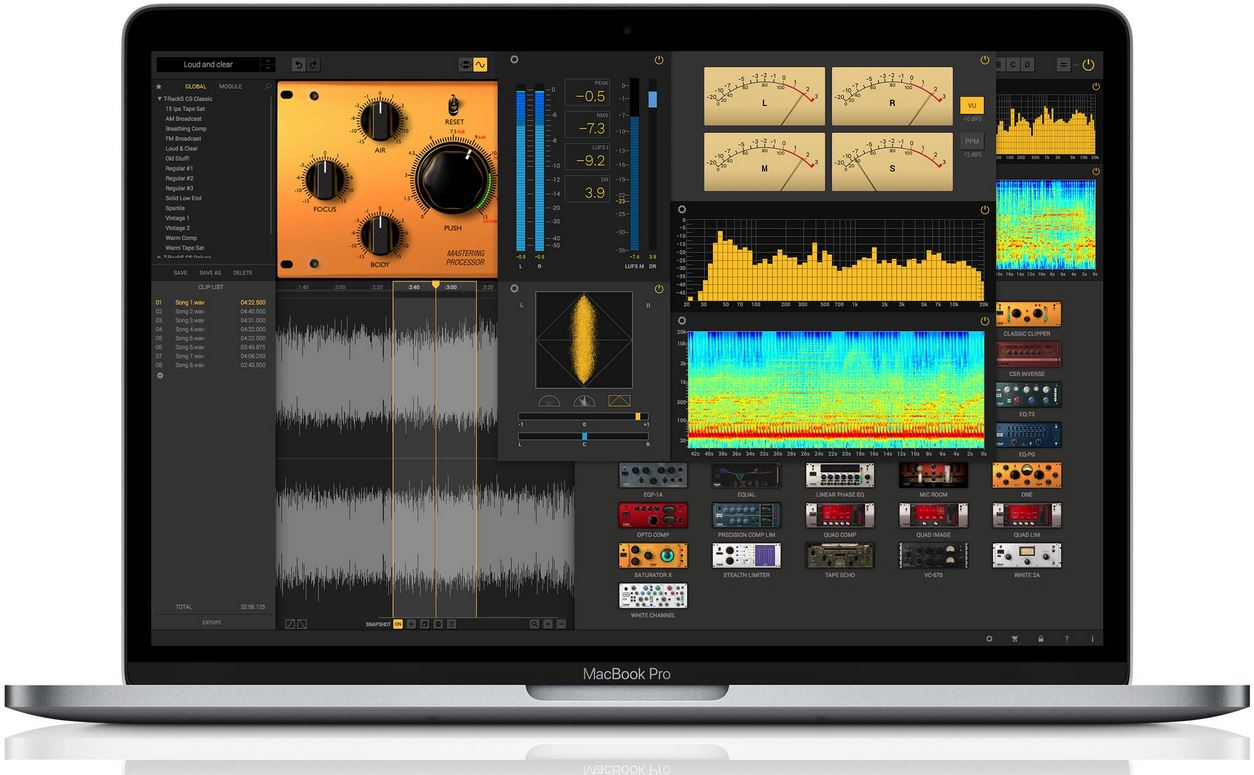Open info icon in footer
Screen dimensions: 1254x775
pos(1091,638)
